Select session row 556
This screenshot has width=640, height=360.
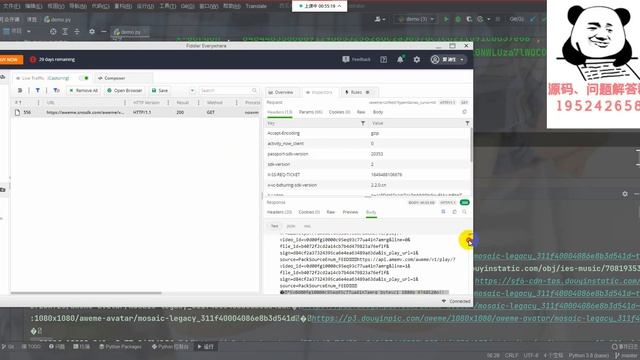pos(136,112)
